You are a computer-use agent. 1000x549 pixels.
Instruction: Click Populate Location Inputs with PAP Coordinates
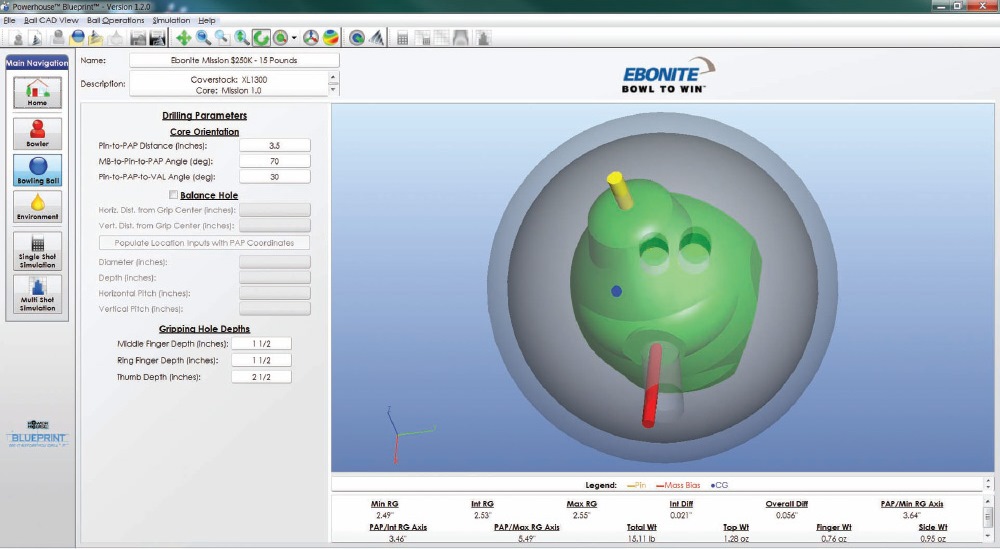[x=204, y=243]
